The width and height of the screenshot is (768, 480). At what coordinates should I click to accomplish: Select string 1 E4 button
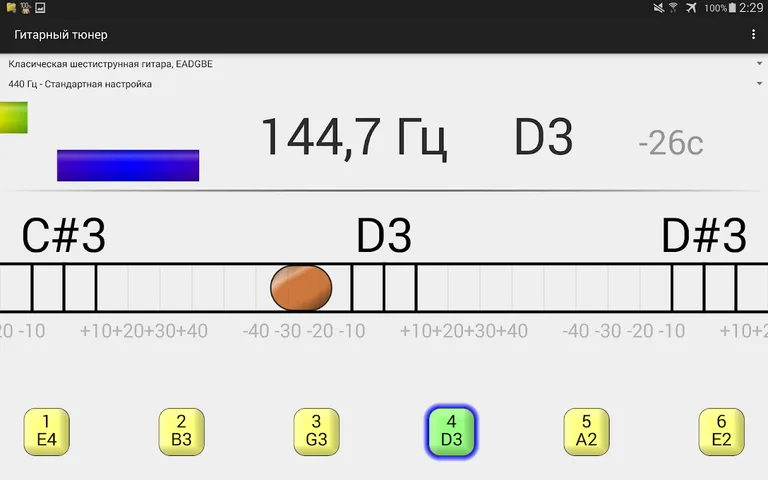tap(47, 432)
